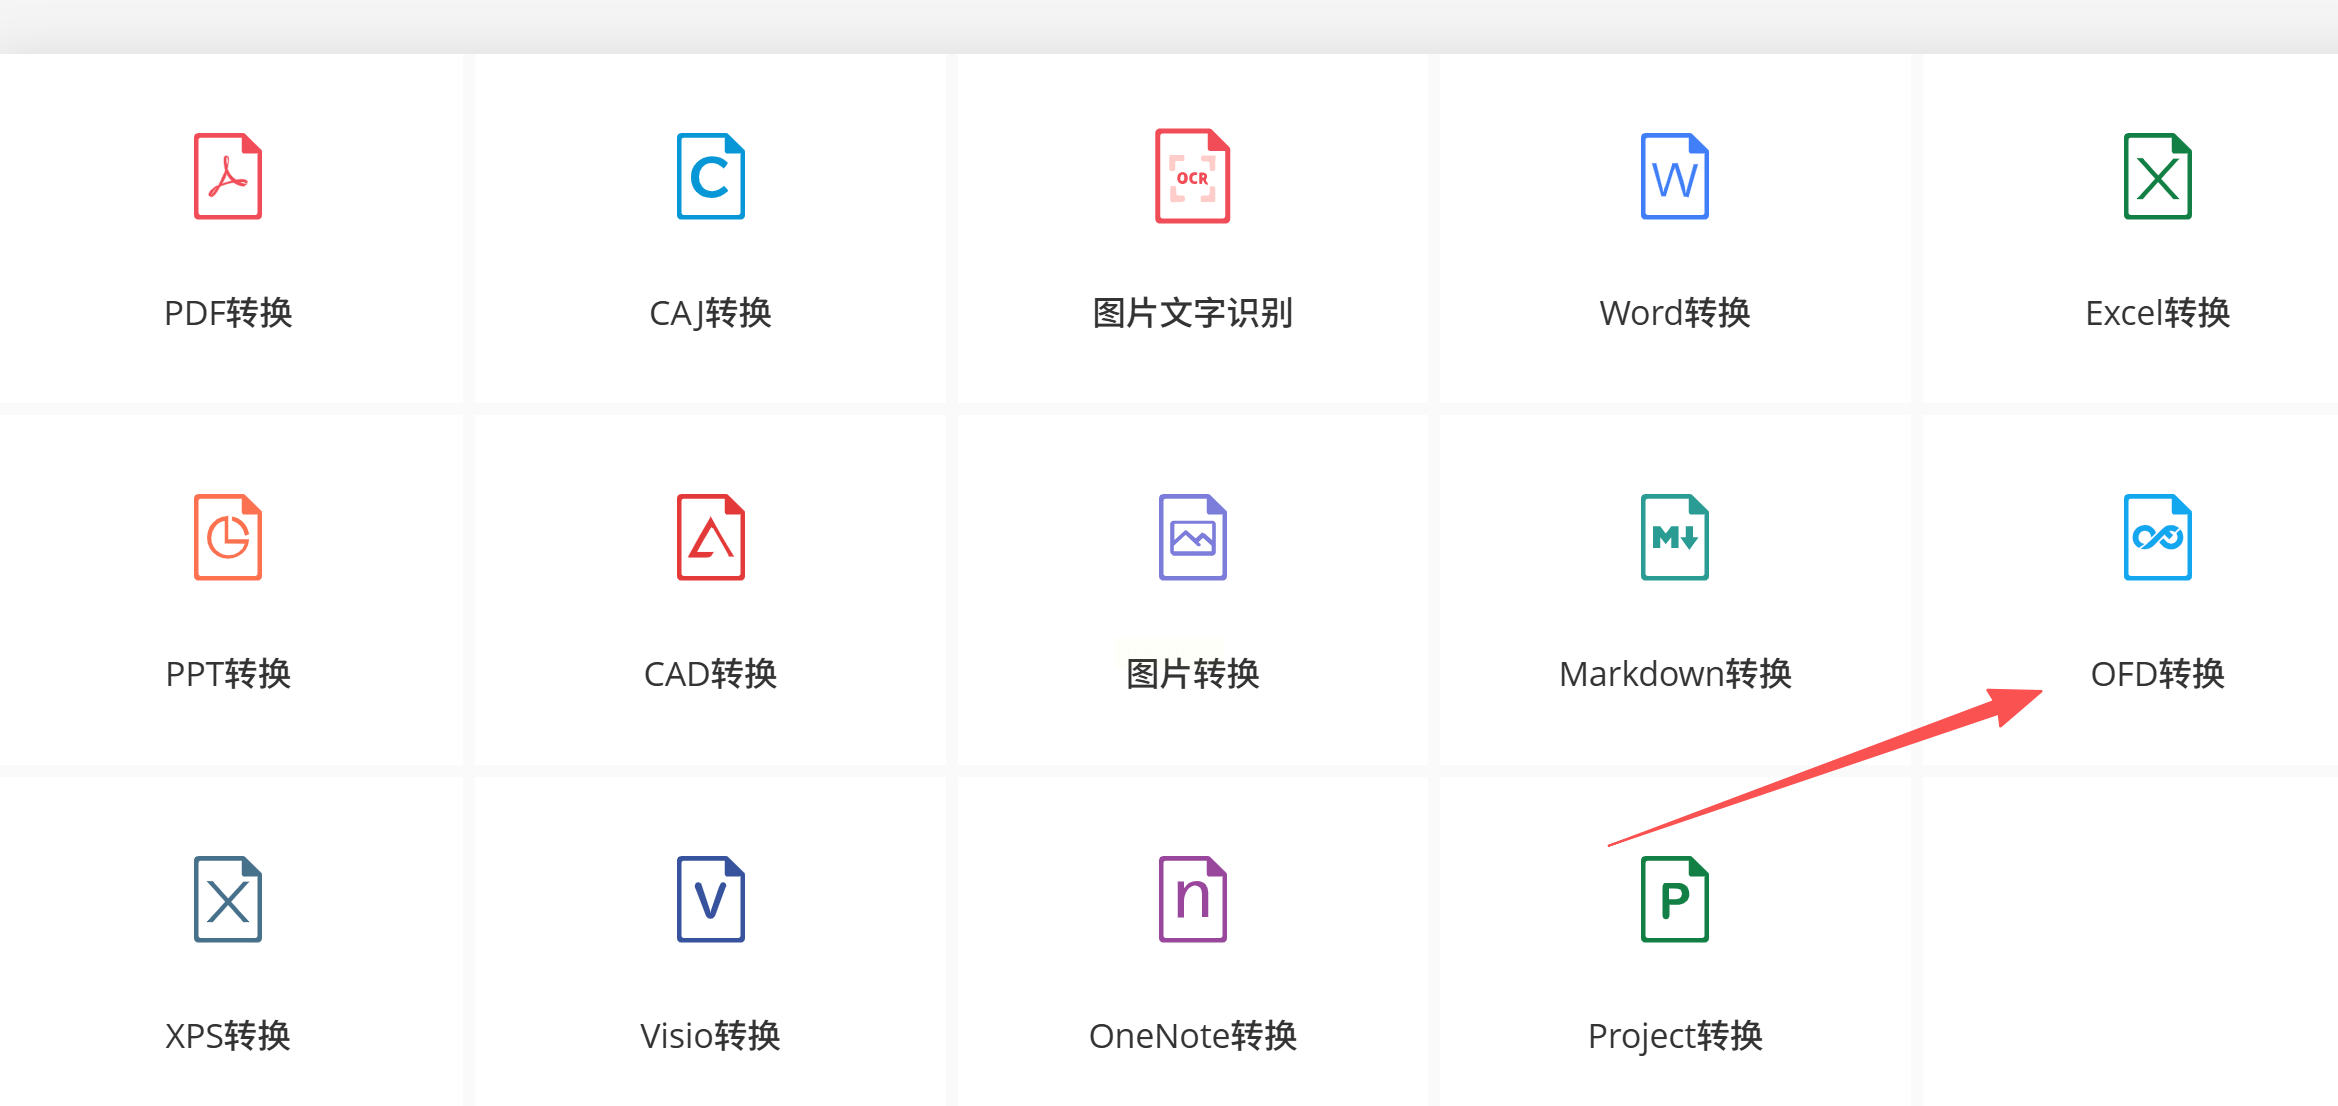
Task: Select the OCR image text recognition icon
Action: coord(1192,176)
